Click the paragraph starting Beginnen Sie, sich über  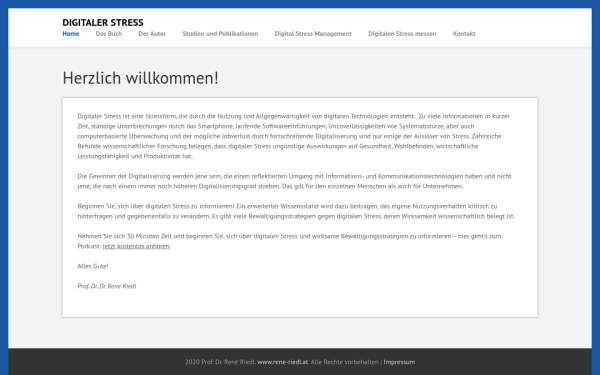coord(296,211)
